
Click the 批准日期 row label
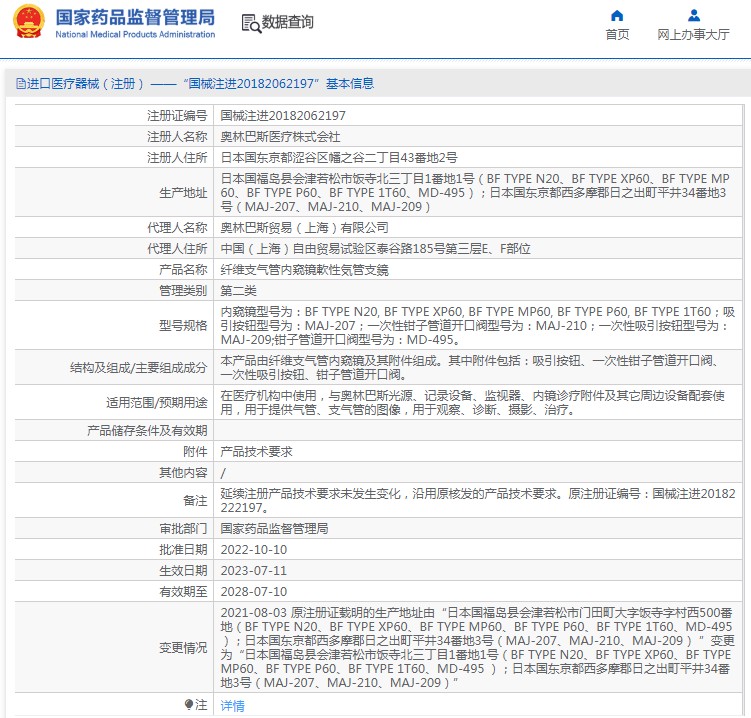coord(183,550)
